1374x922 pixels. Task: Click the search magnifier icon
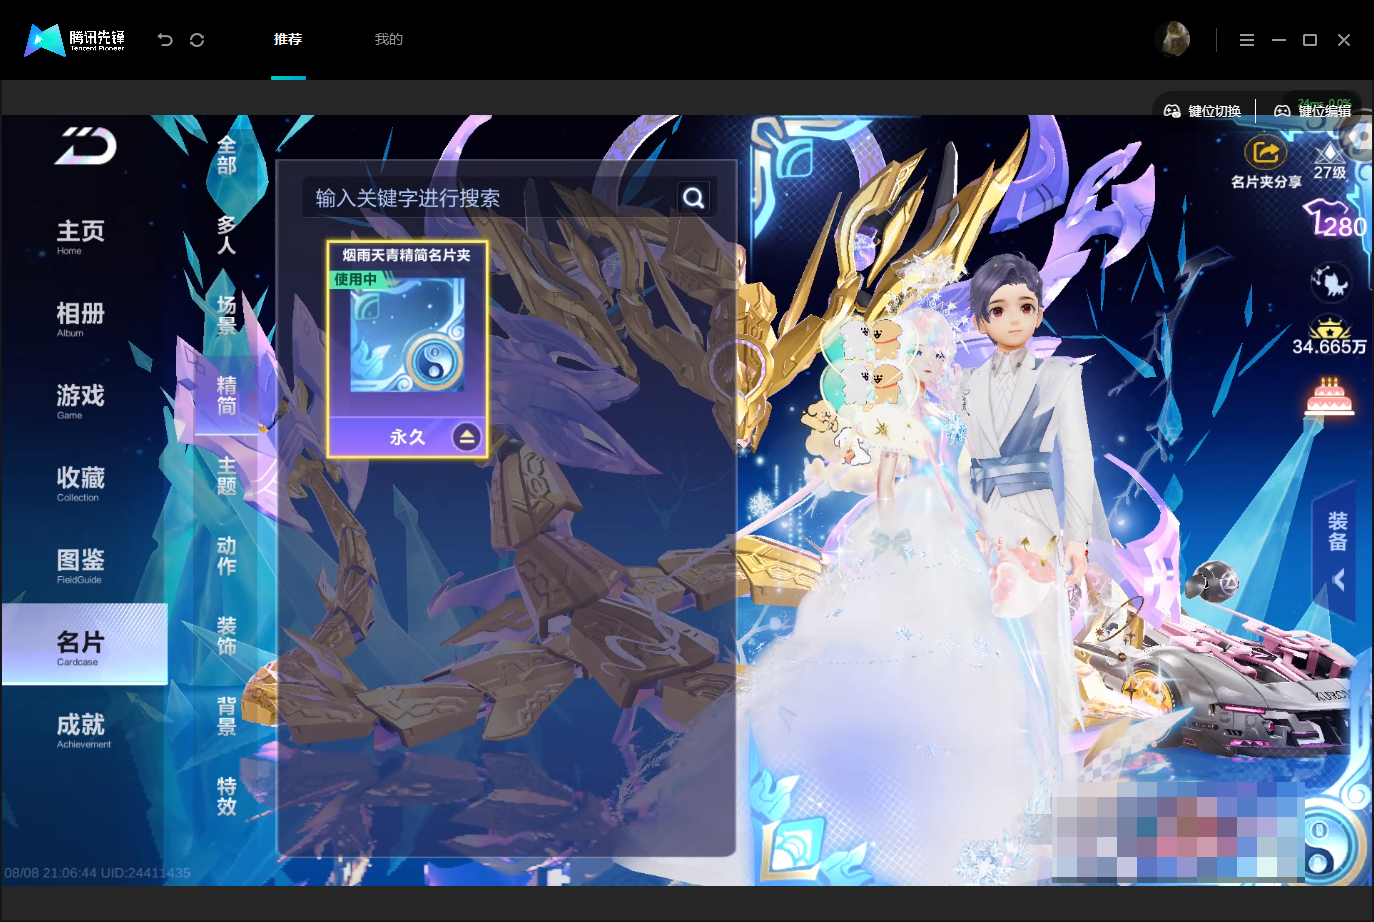click(693, 198)
